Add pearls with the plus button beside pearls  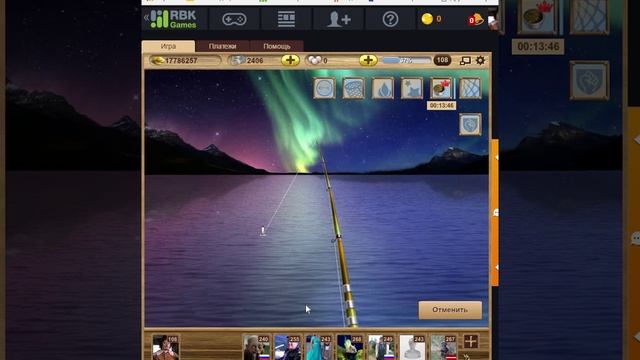[x=368, y=60]
